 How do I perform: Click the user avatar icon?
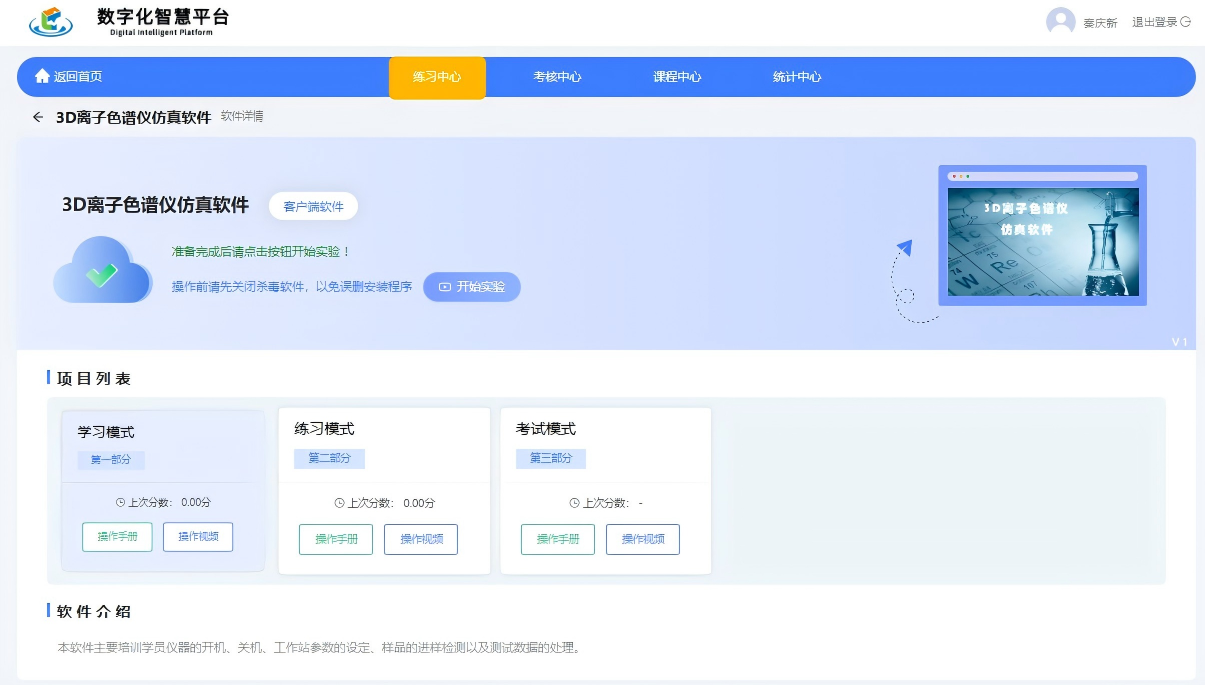pyautogui.click(x=1060, y=22)
